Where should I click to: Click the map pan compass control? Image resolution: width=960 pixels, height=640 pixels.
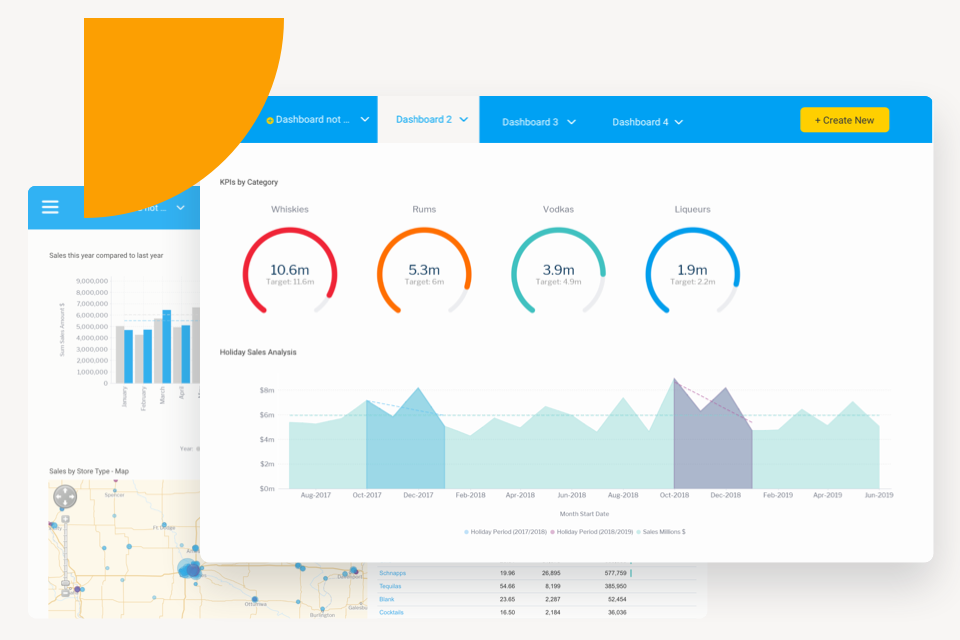pyautogui.click(x=64, y=496)
